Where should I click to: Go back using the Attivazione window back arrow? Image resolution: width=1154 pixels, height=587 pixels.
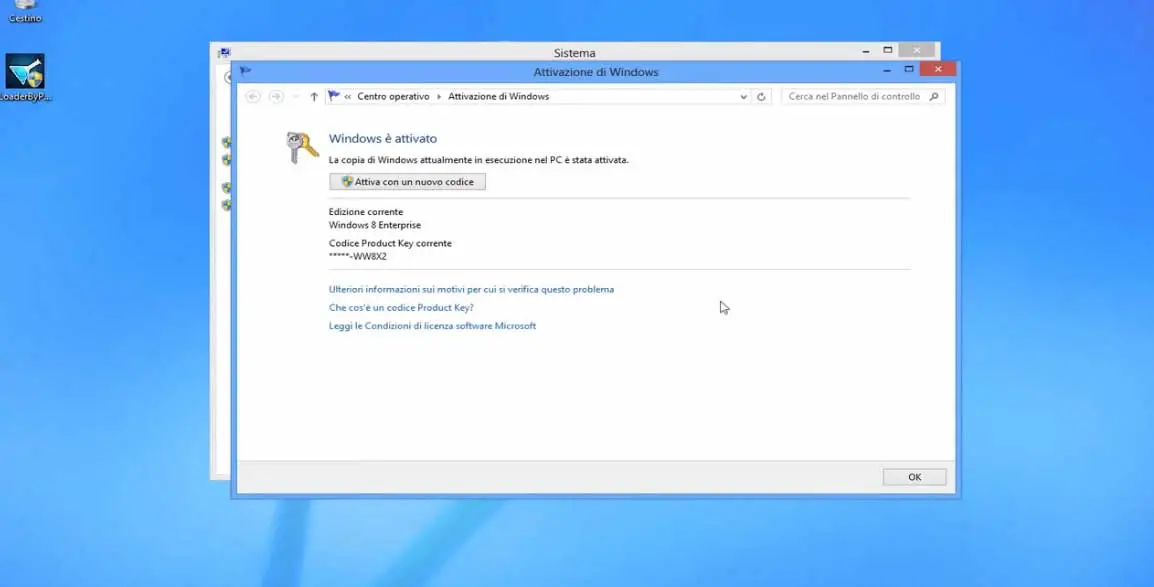pyautogui.click(x=253, y=96)
